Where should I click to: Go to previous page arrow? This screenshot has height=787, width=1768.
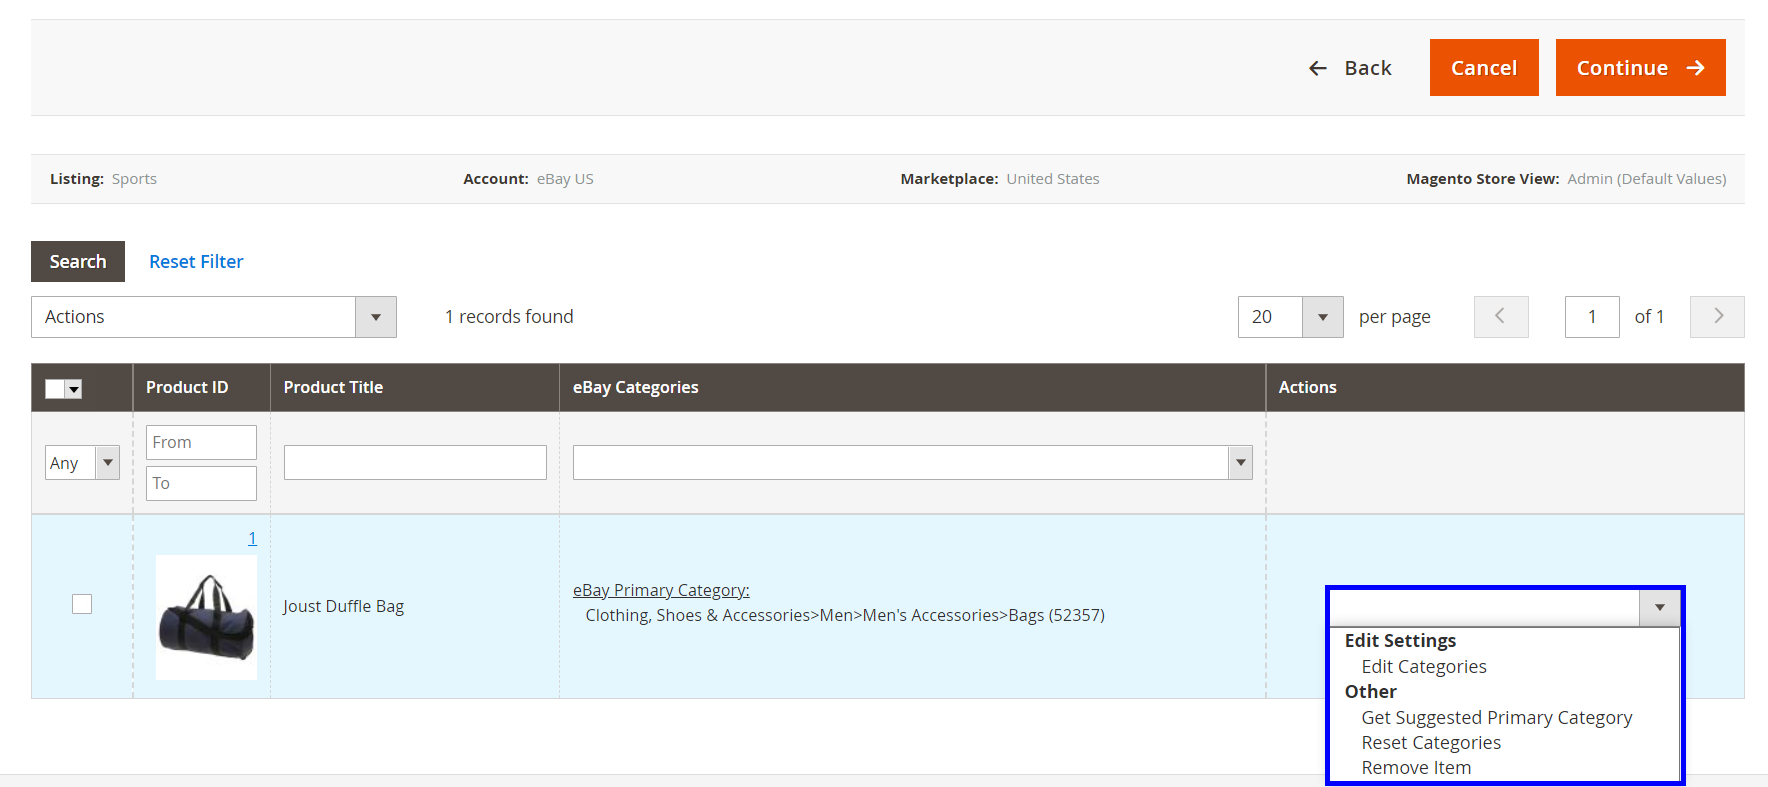tap(1500, 317)
